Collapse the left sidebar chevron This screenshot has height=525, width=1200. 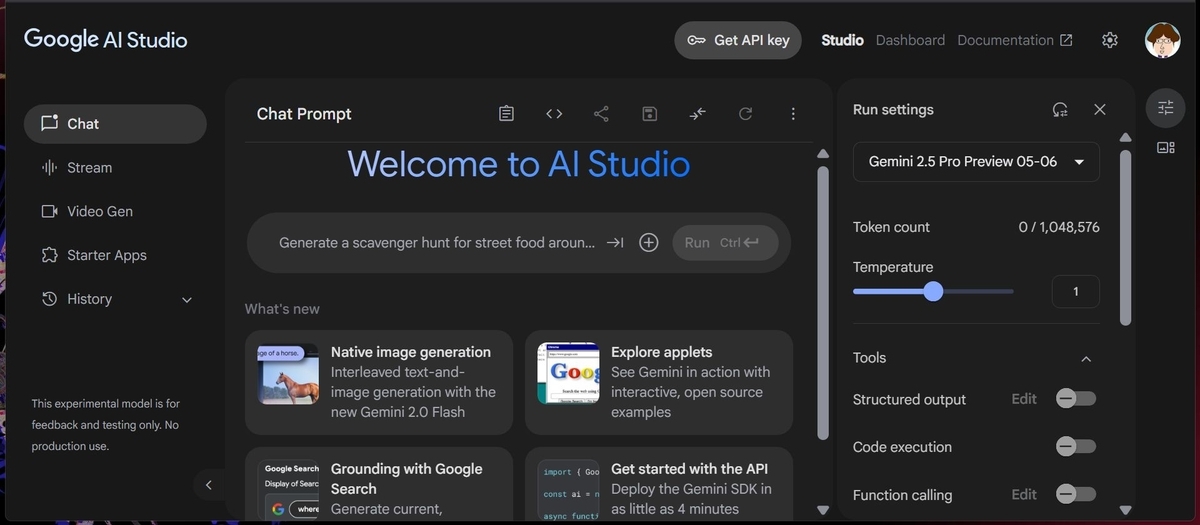[x=208, y=485]
